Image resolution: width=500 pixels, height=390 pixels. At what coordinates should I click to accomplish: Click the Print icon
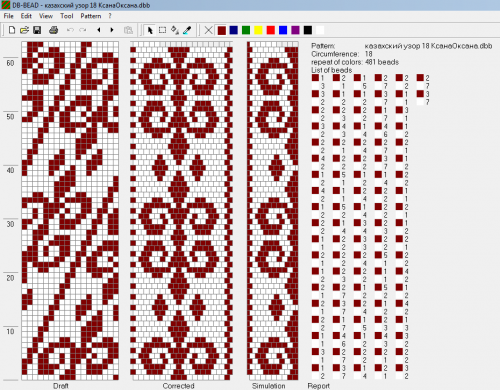point(54,30)
